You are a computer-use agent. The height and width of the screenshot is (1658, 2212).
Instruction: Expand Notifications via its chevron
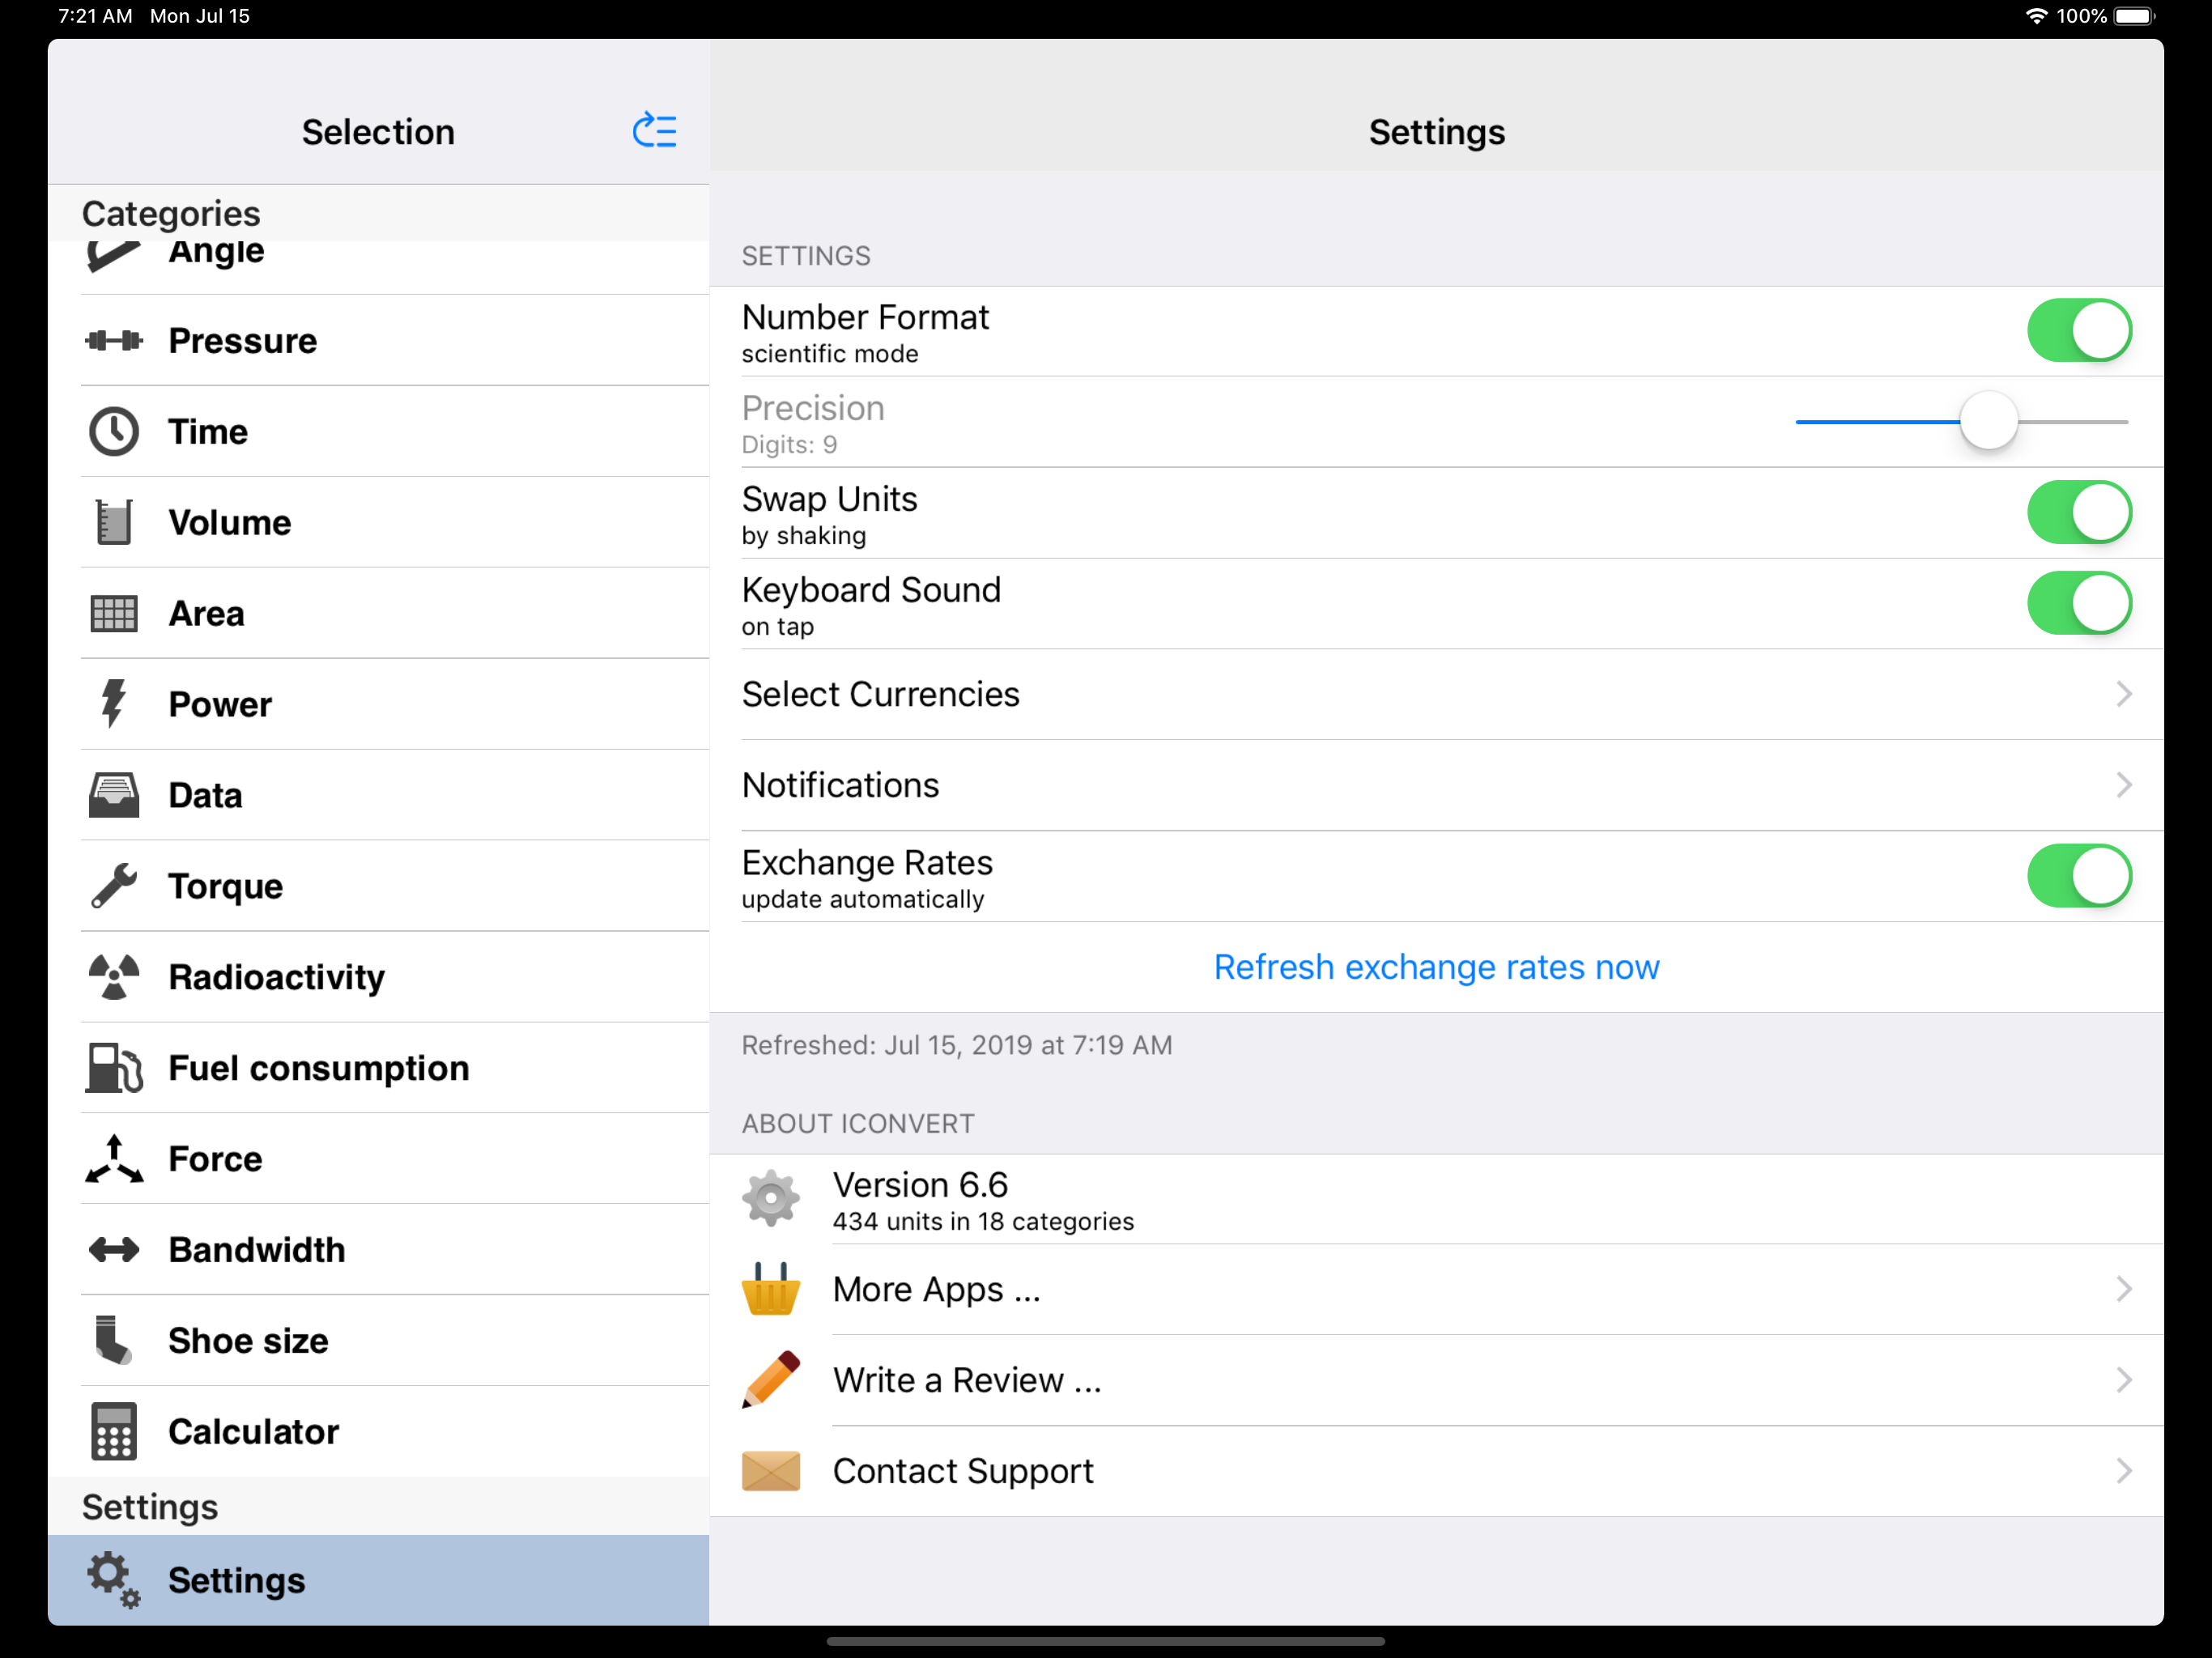click(x=2123, y=785)
